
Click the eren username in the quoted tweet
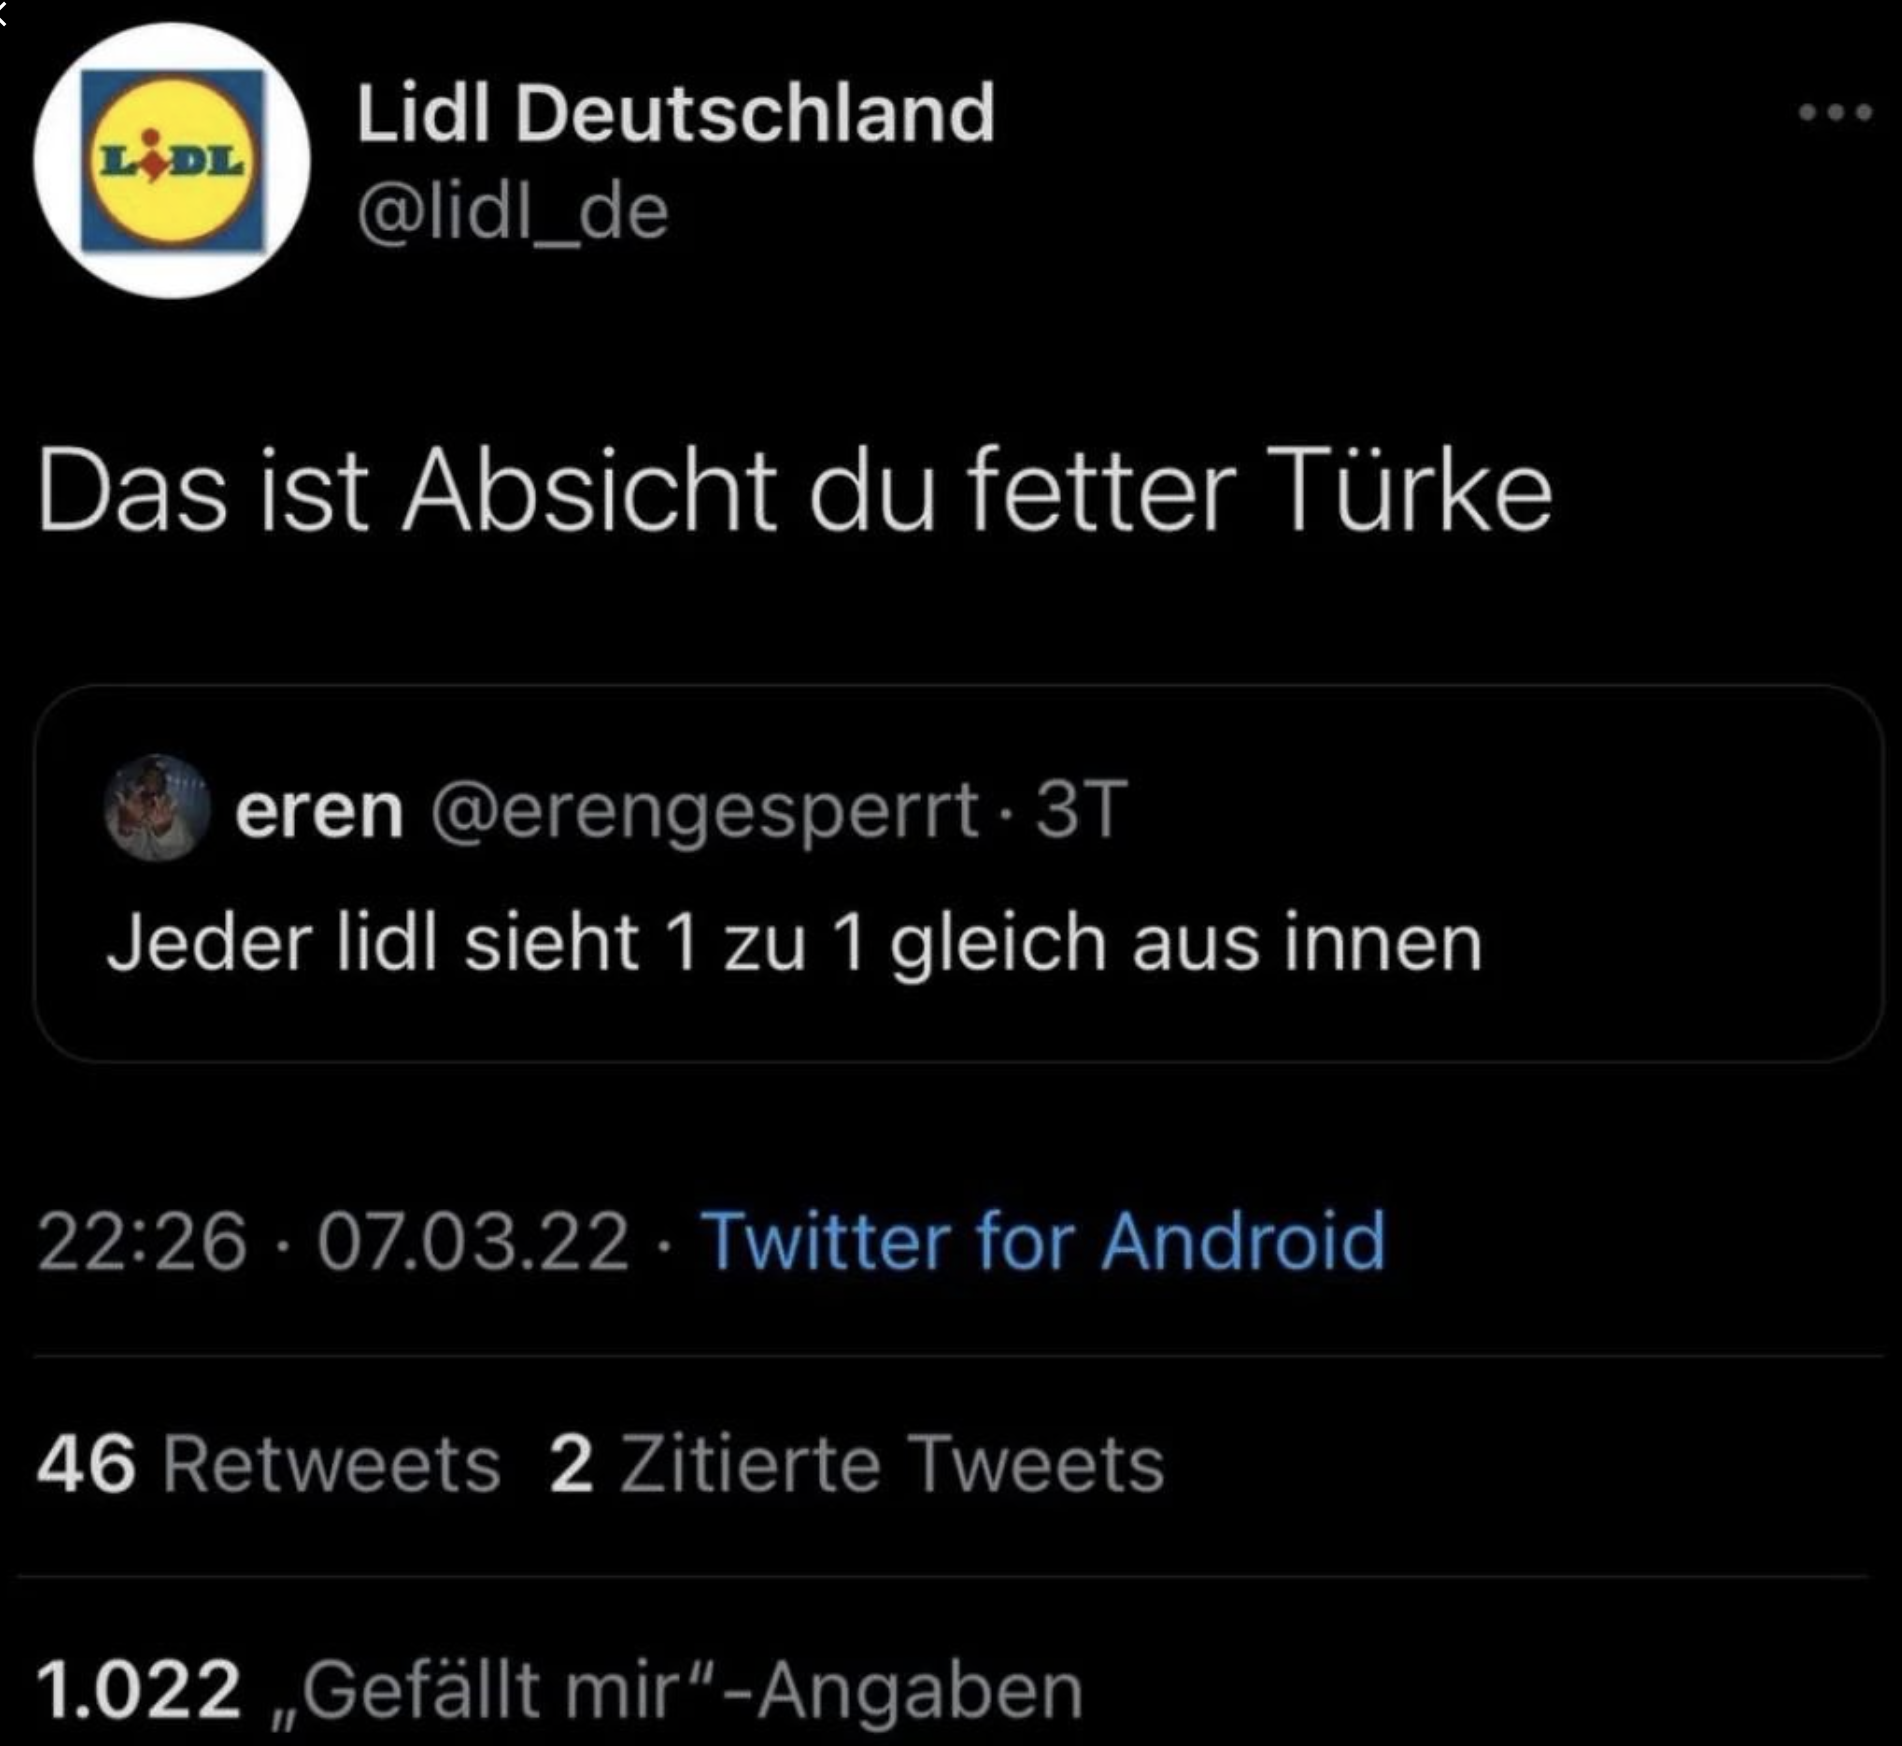319,809
